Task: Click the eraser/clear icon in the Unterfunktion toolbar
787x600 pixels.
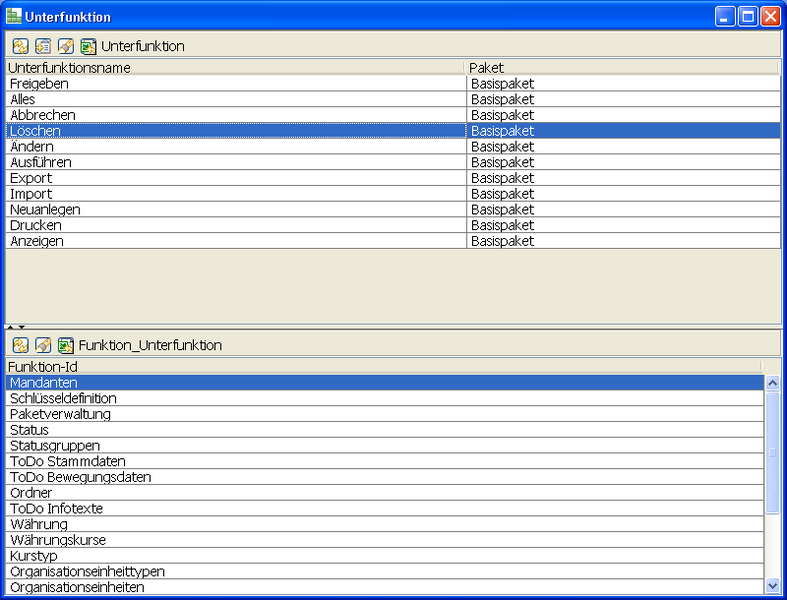Action: point(66,46)
